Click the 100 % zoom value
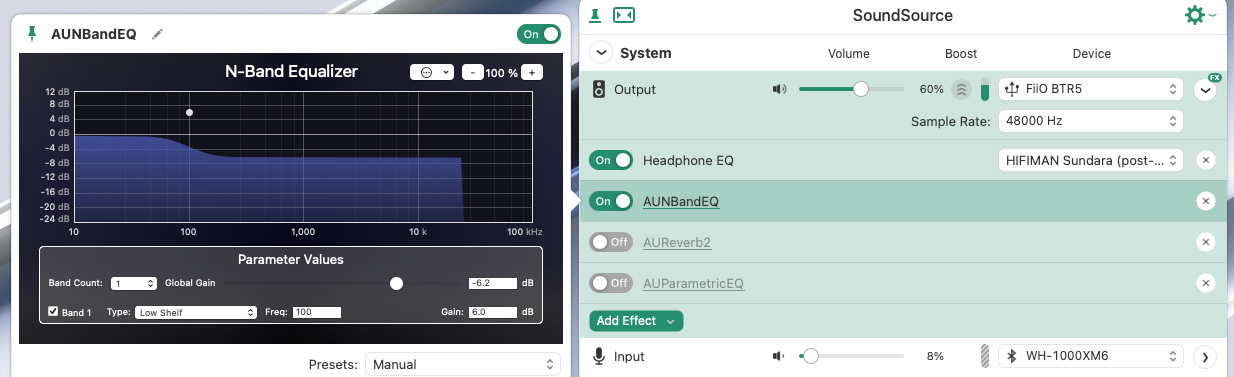Screen dimensions: 1234x377 click(502, 72)
